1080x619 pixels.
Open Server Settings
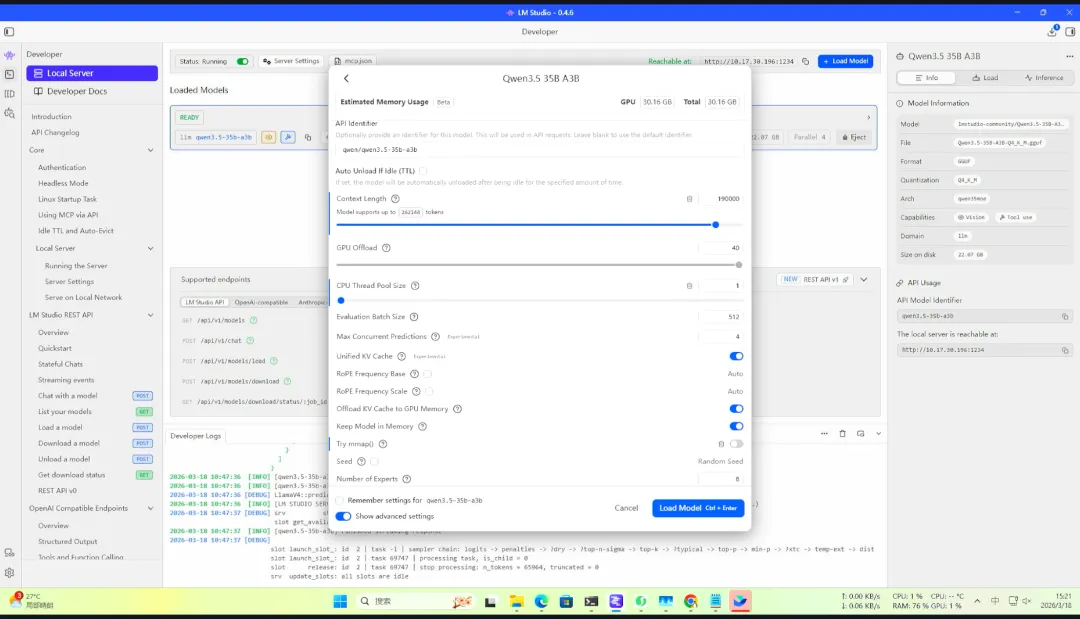pos(291,61)
